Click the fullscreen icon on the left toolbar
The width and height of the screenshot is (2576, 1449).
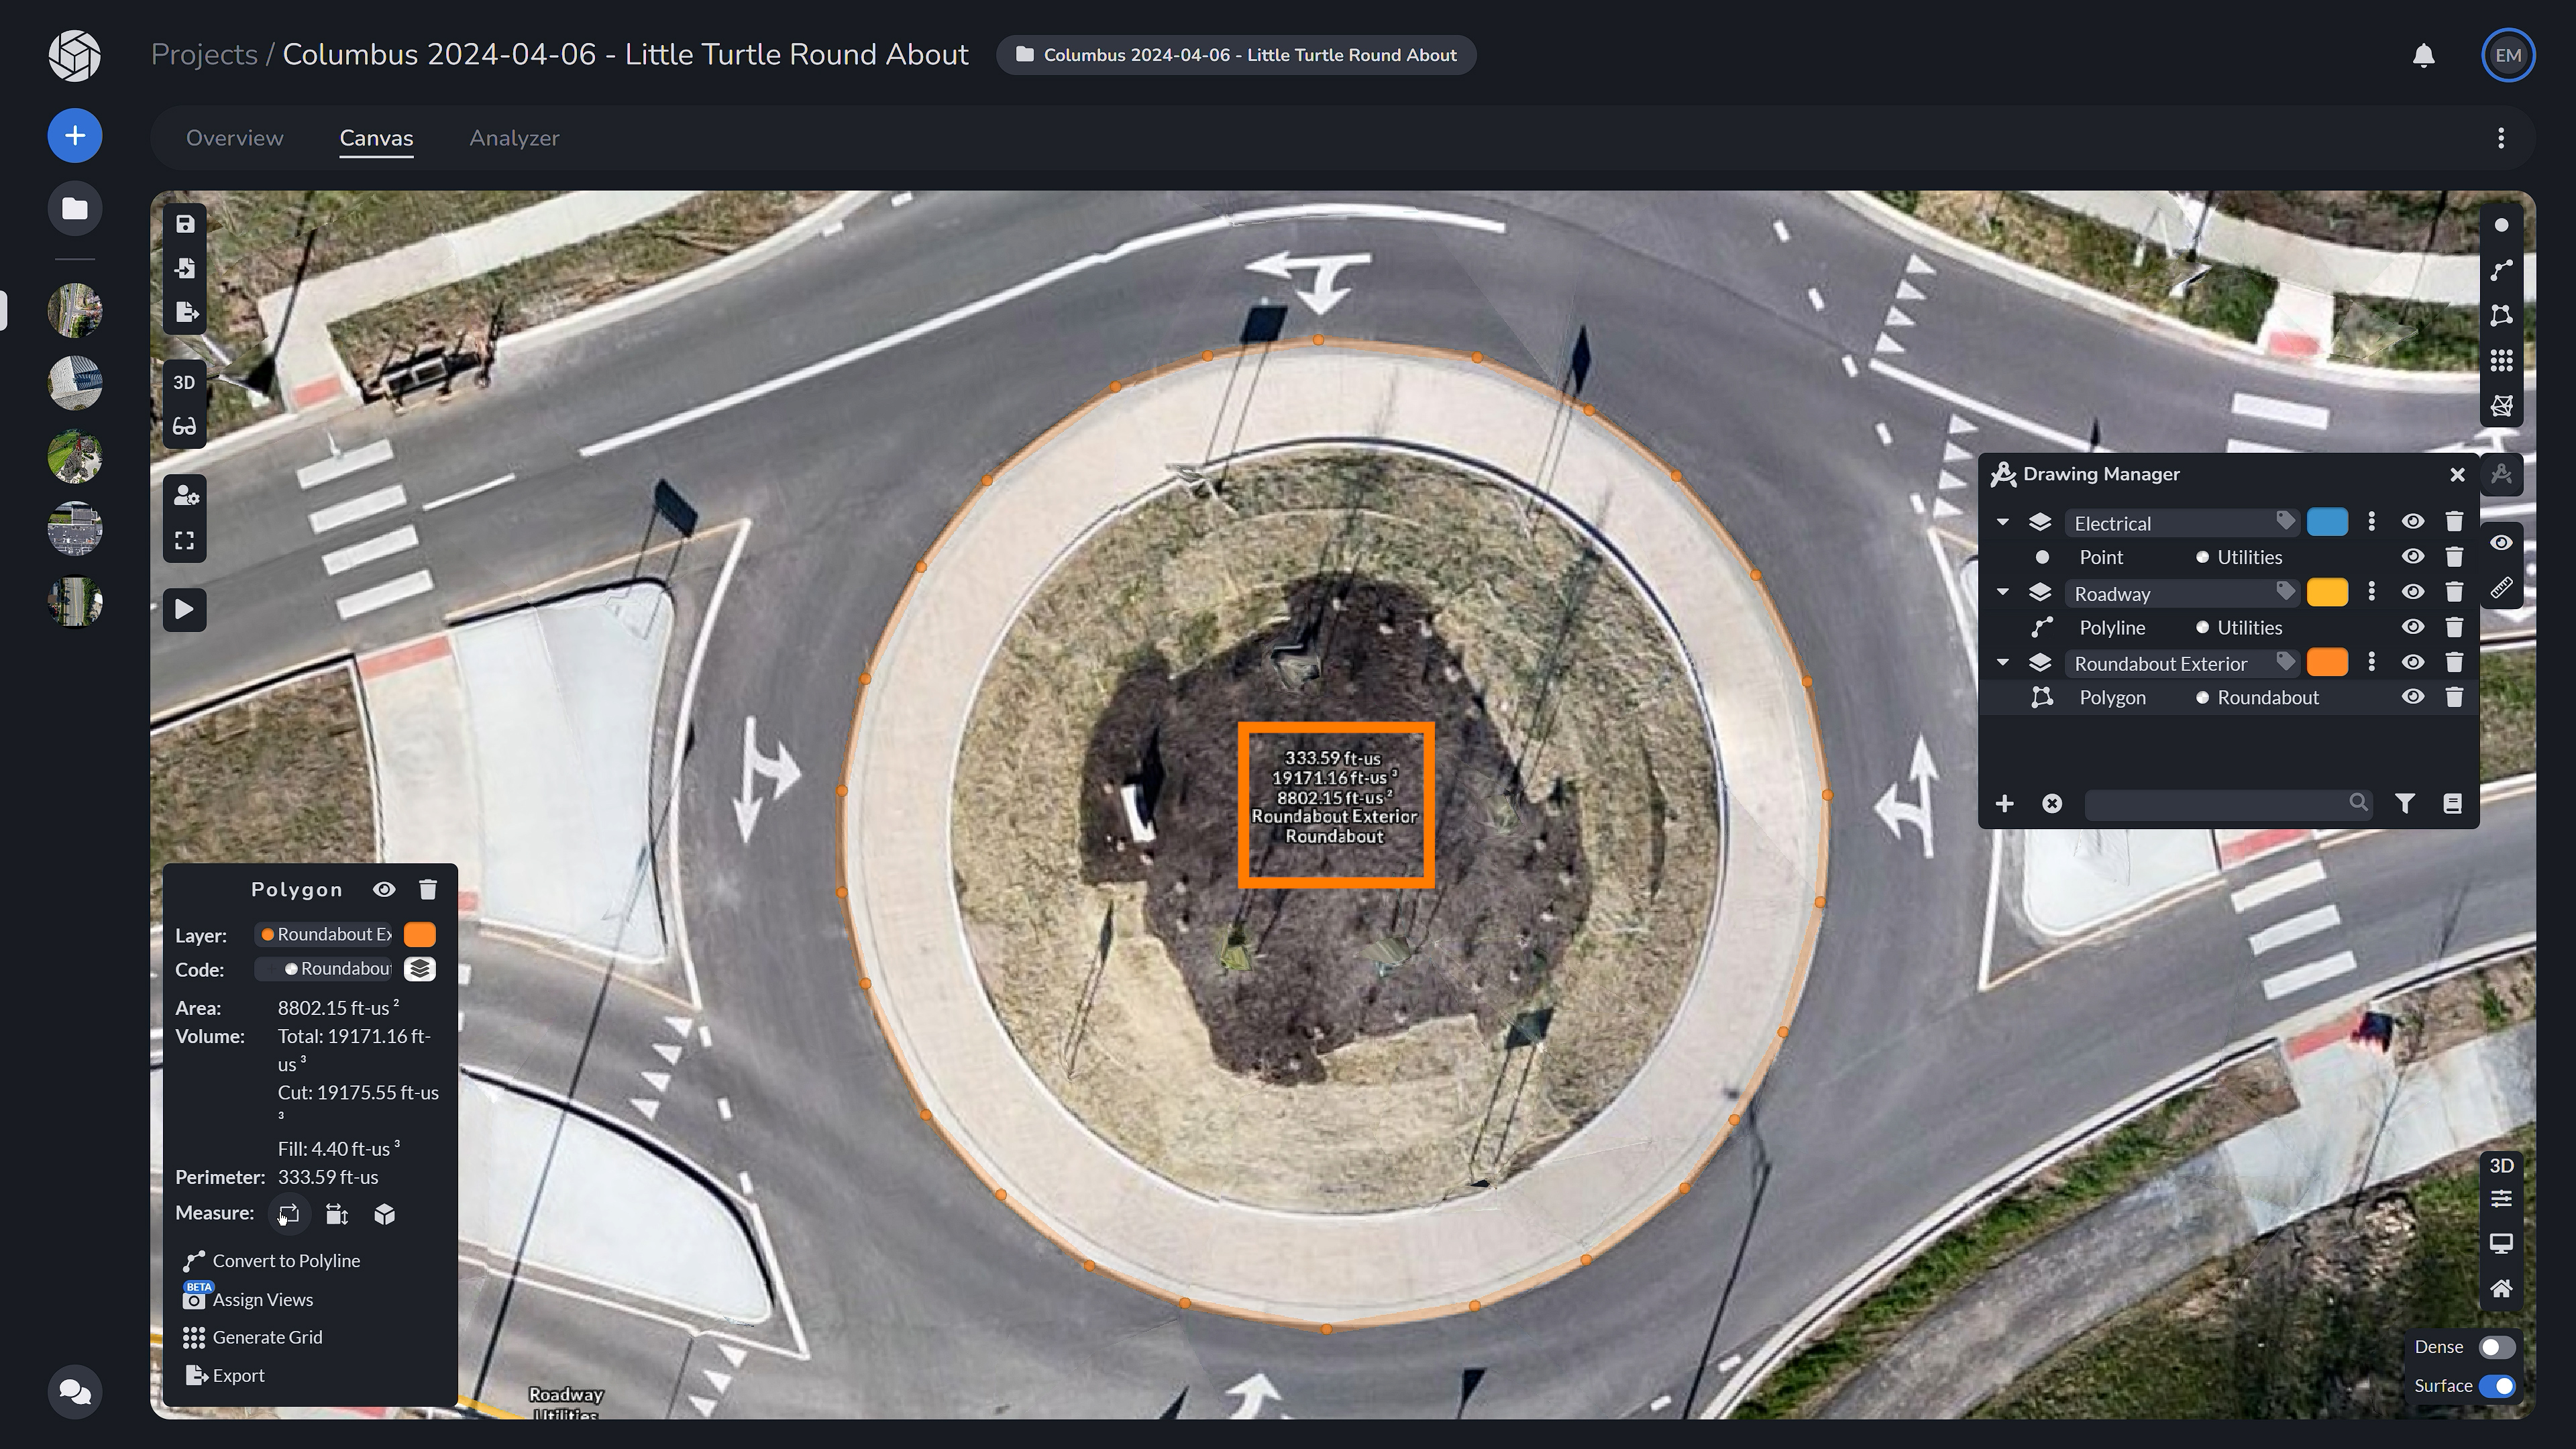(x=184, y=541)
